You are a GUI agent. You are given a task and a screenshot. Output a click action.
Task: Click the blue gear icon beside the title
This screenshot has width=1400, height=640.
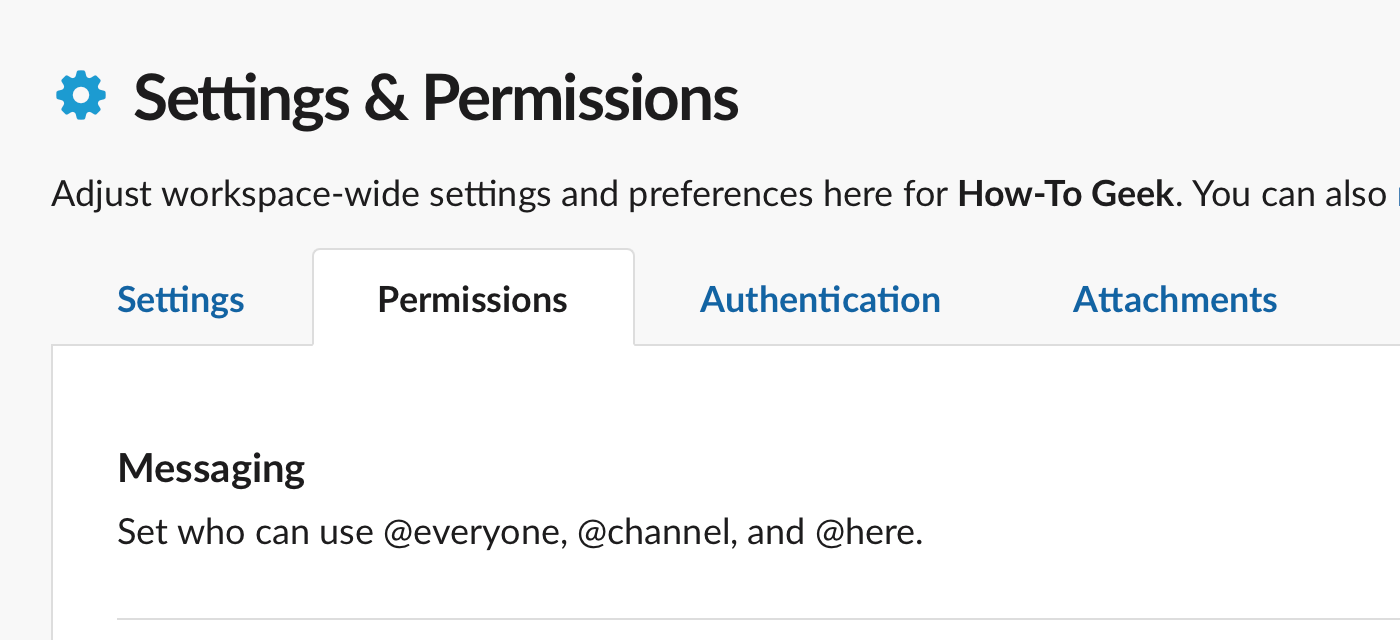(x=80, y=96)
